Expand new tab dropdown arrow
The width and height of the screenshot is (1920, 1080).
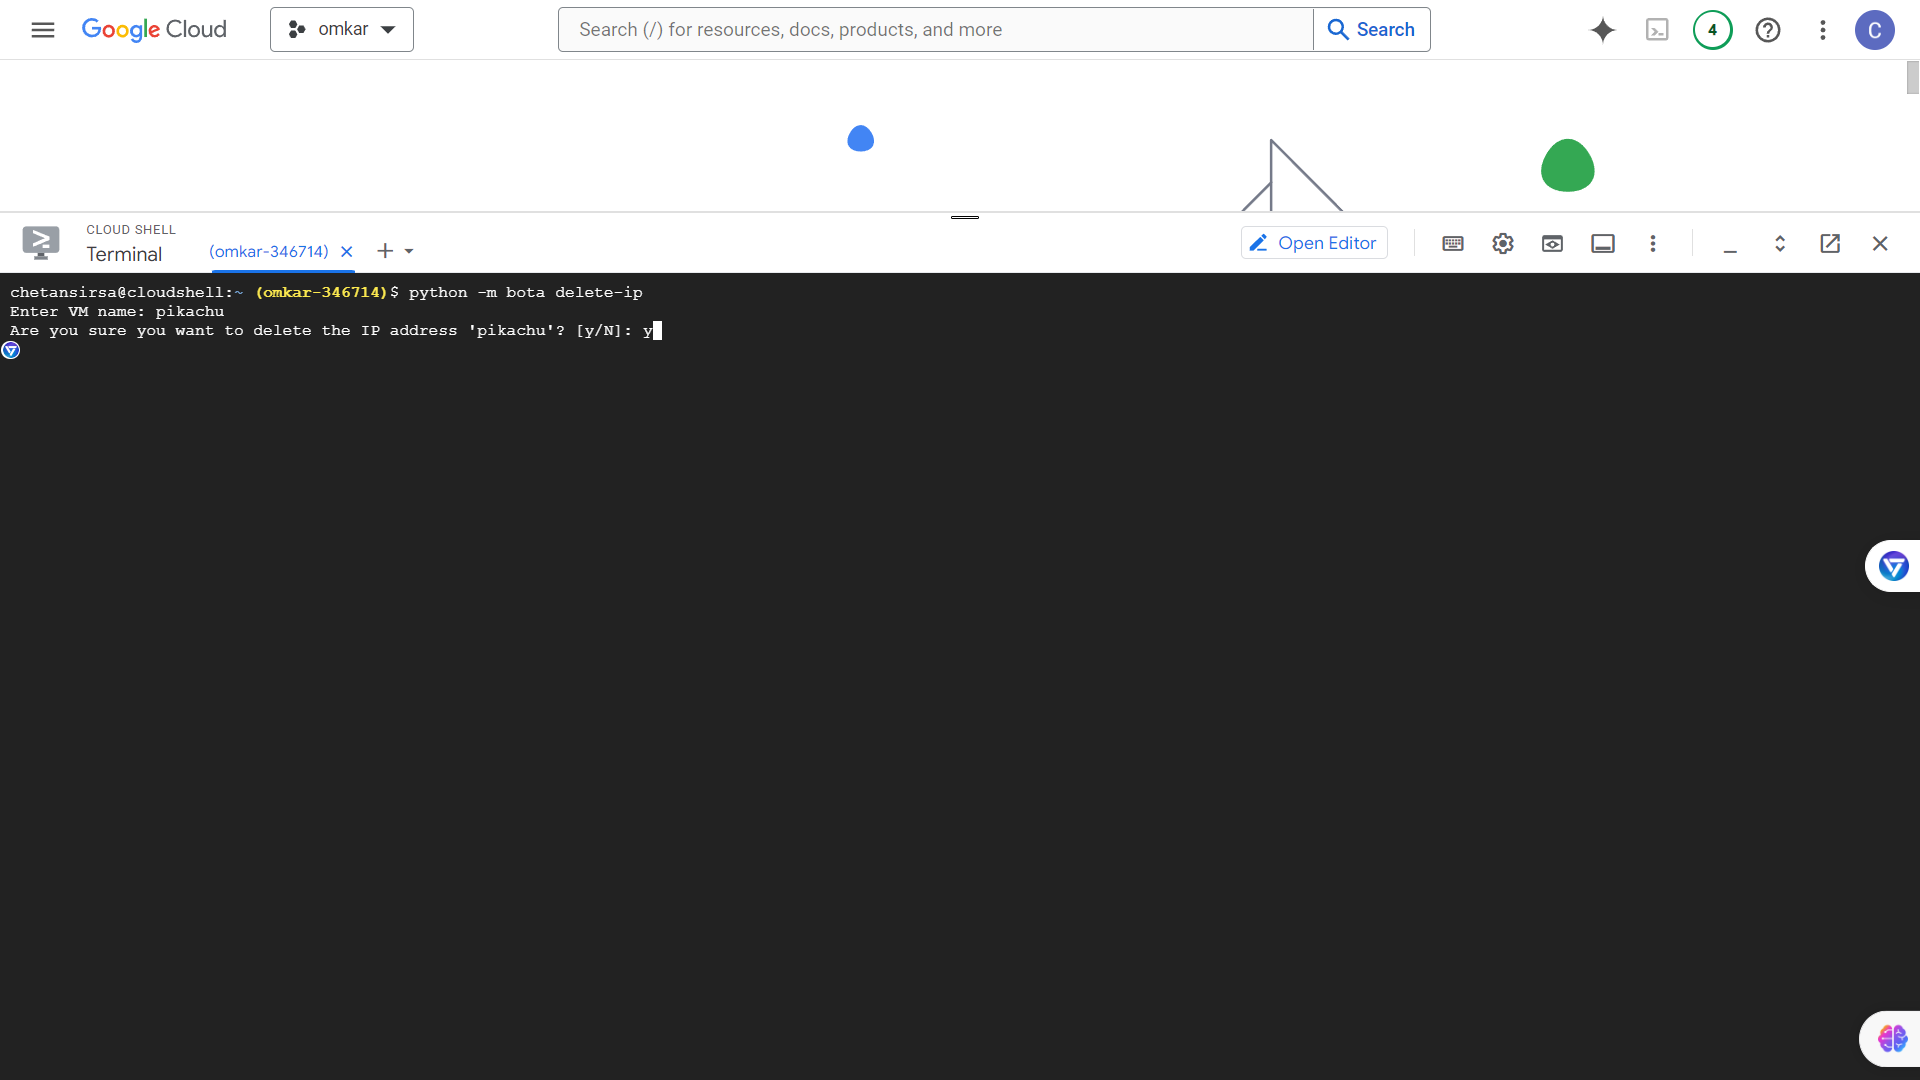click(409, 252)
